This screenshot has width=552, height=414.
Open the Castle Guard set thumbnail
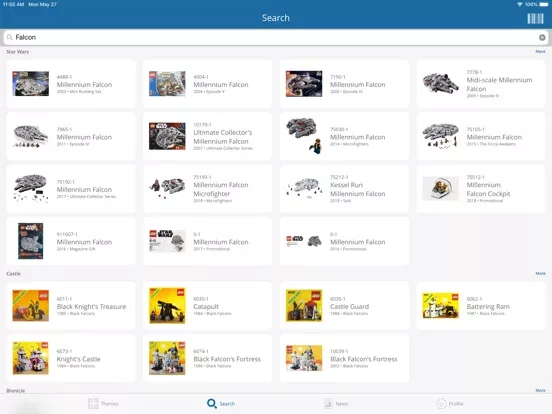(304, 306)
